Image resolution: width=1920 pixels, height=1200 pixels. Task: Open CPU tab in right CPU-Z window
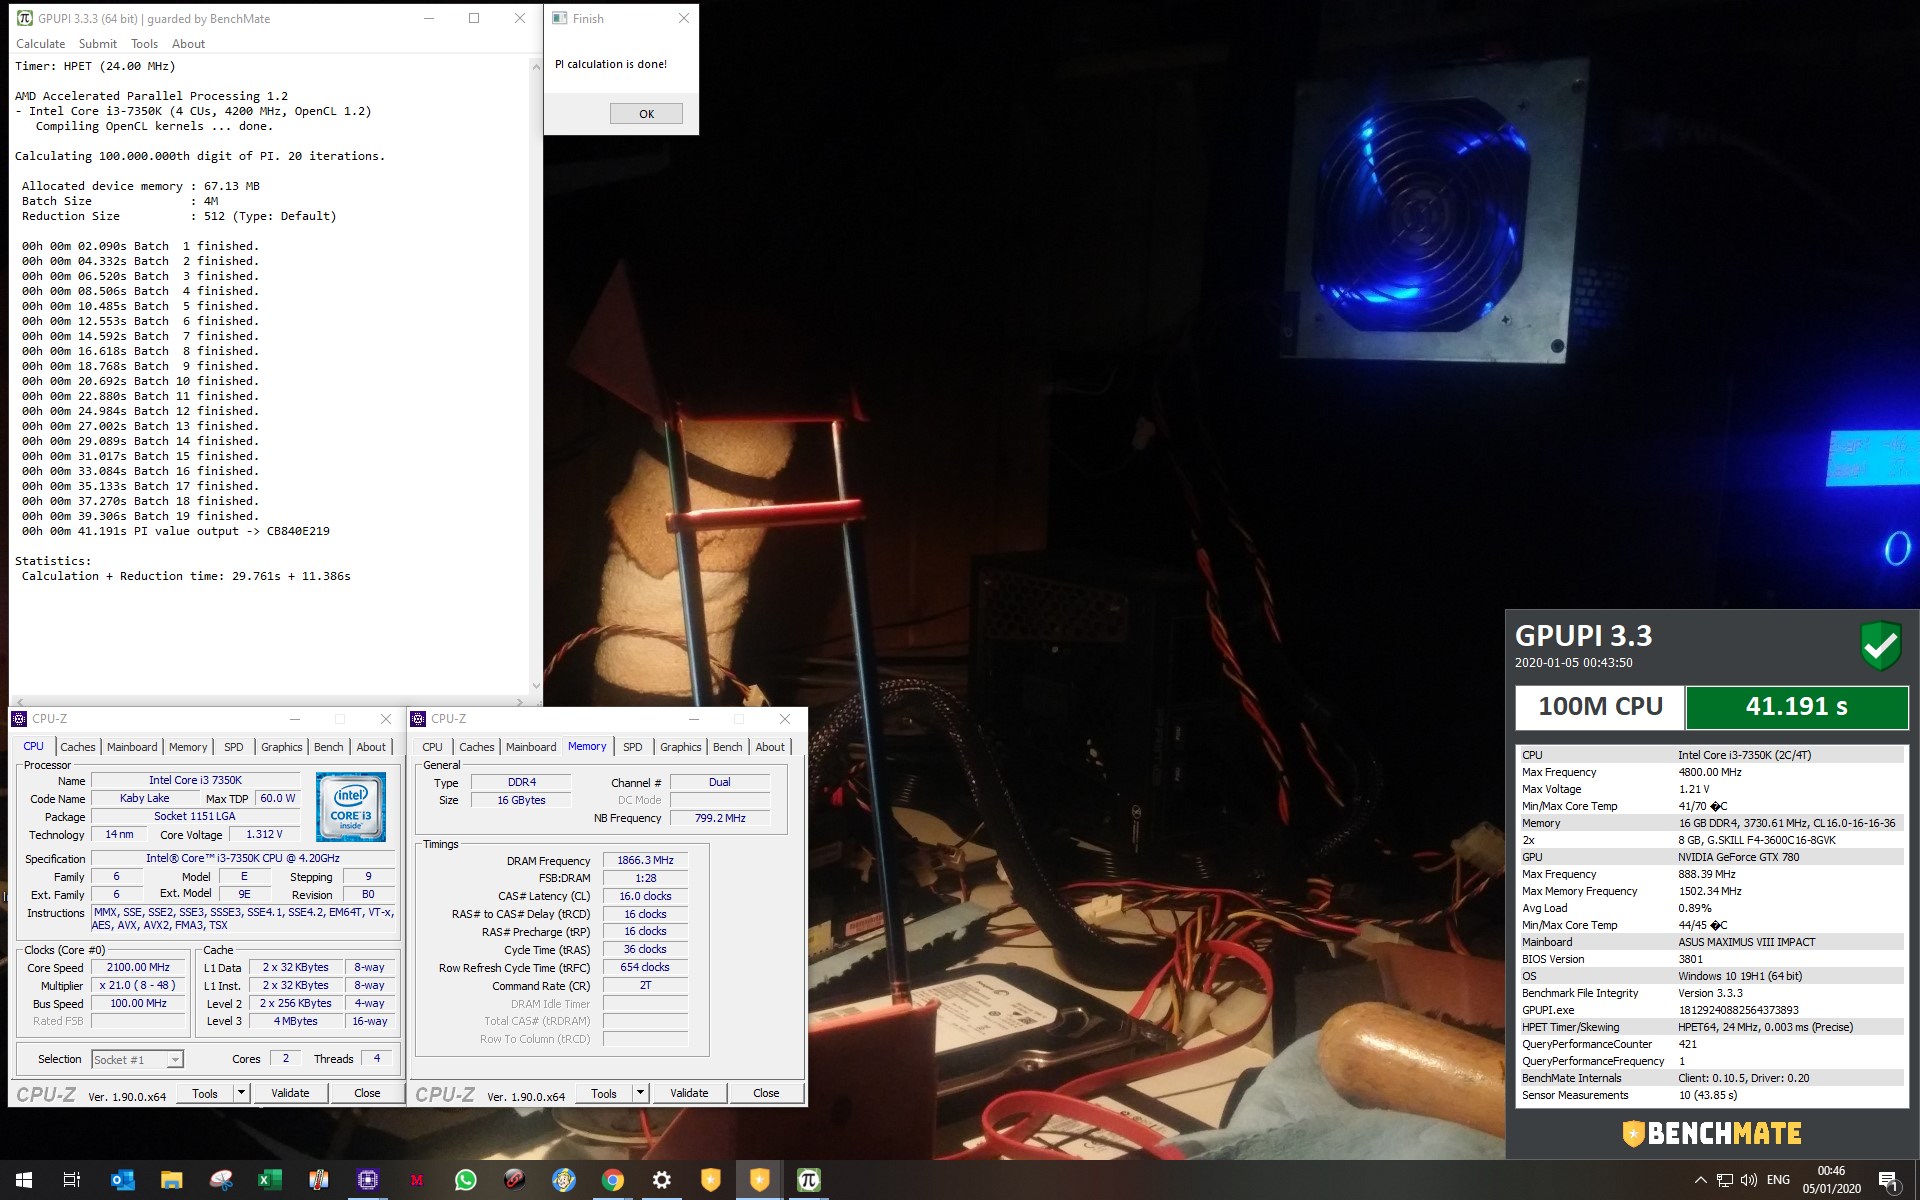[432, 747]
